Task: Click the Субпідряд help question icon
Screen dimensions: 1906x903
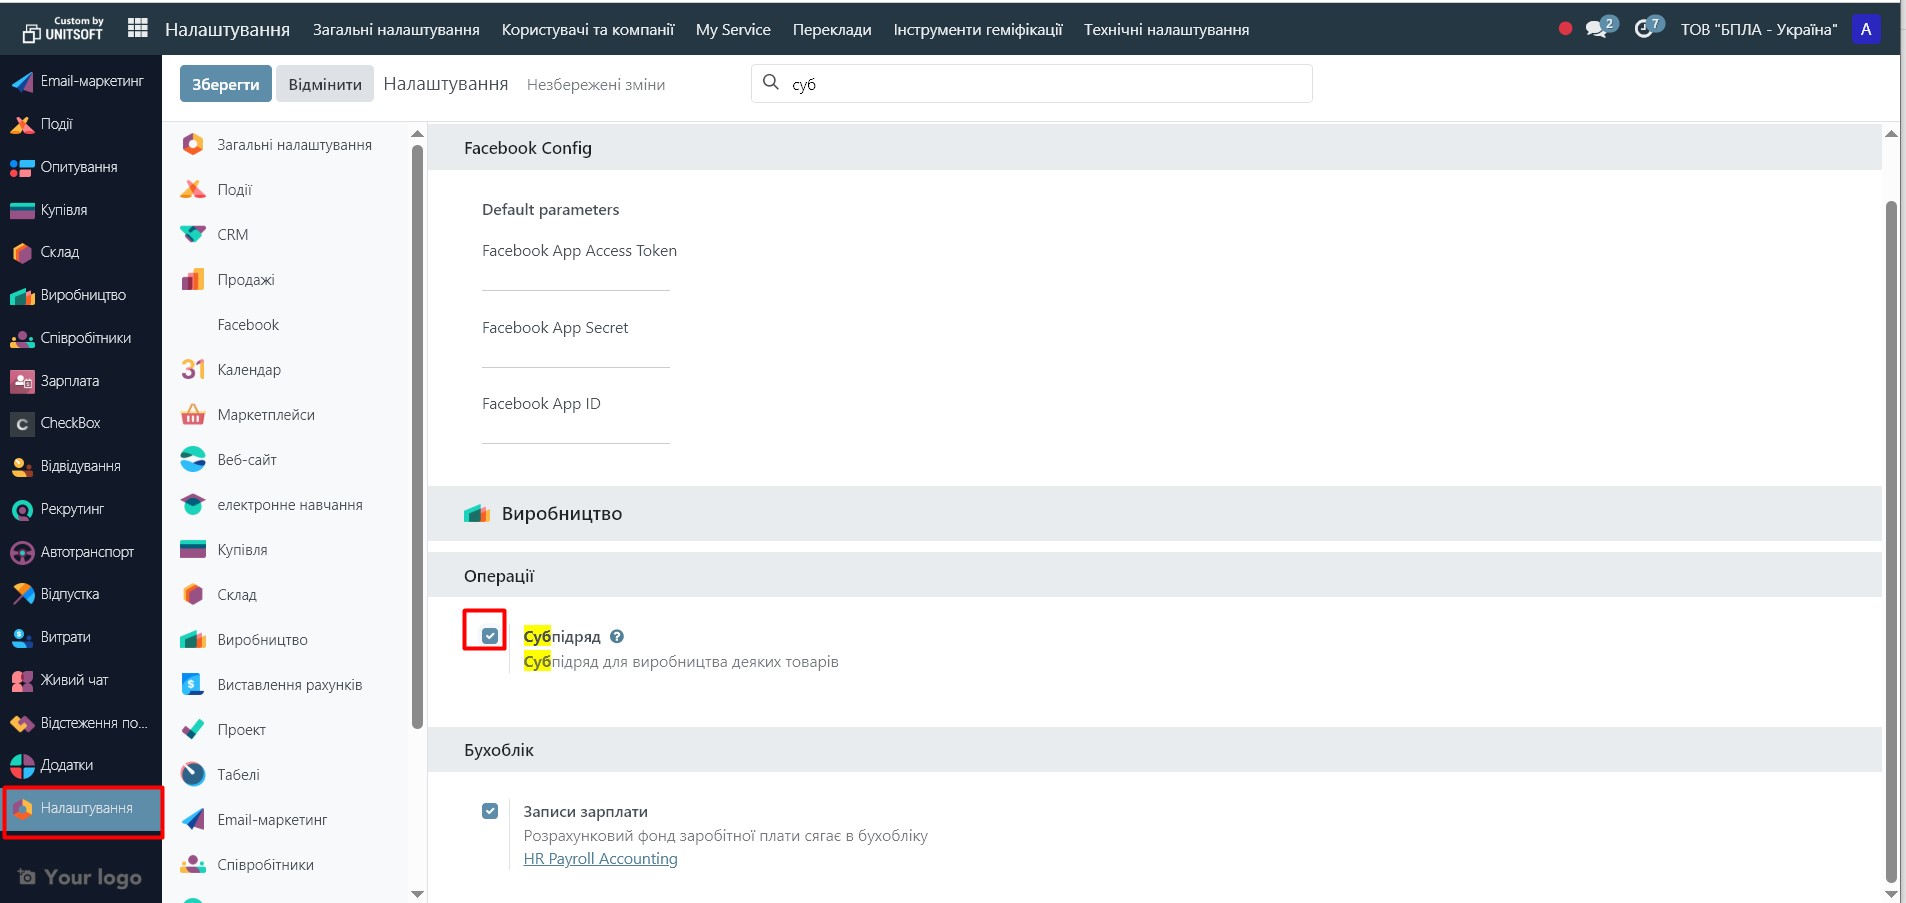Action: 617,637
